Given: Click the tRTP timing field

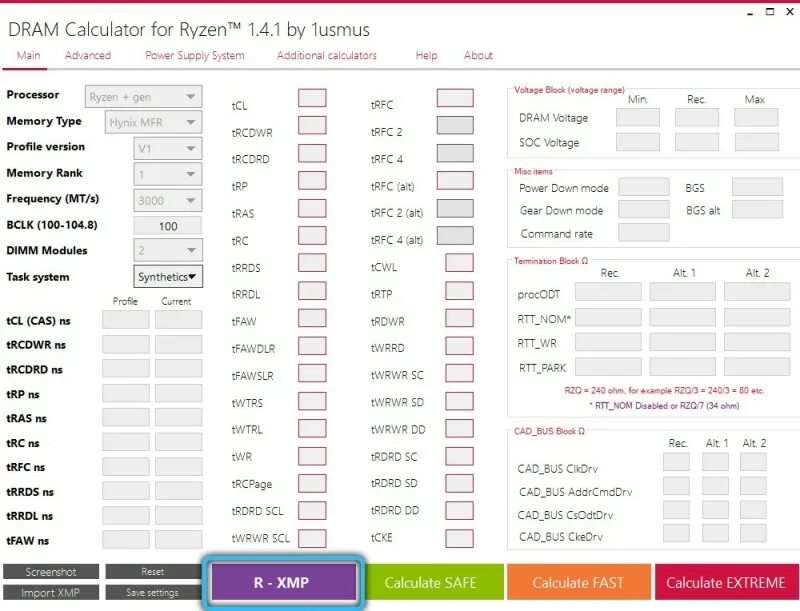Looking at the screenshot, I should click(x=459, y=291).
